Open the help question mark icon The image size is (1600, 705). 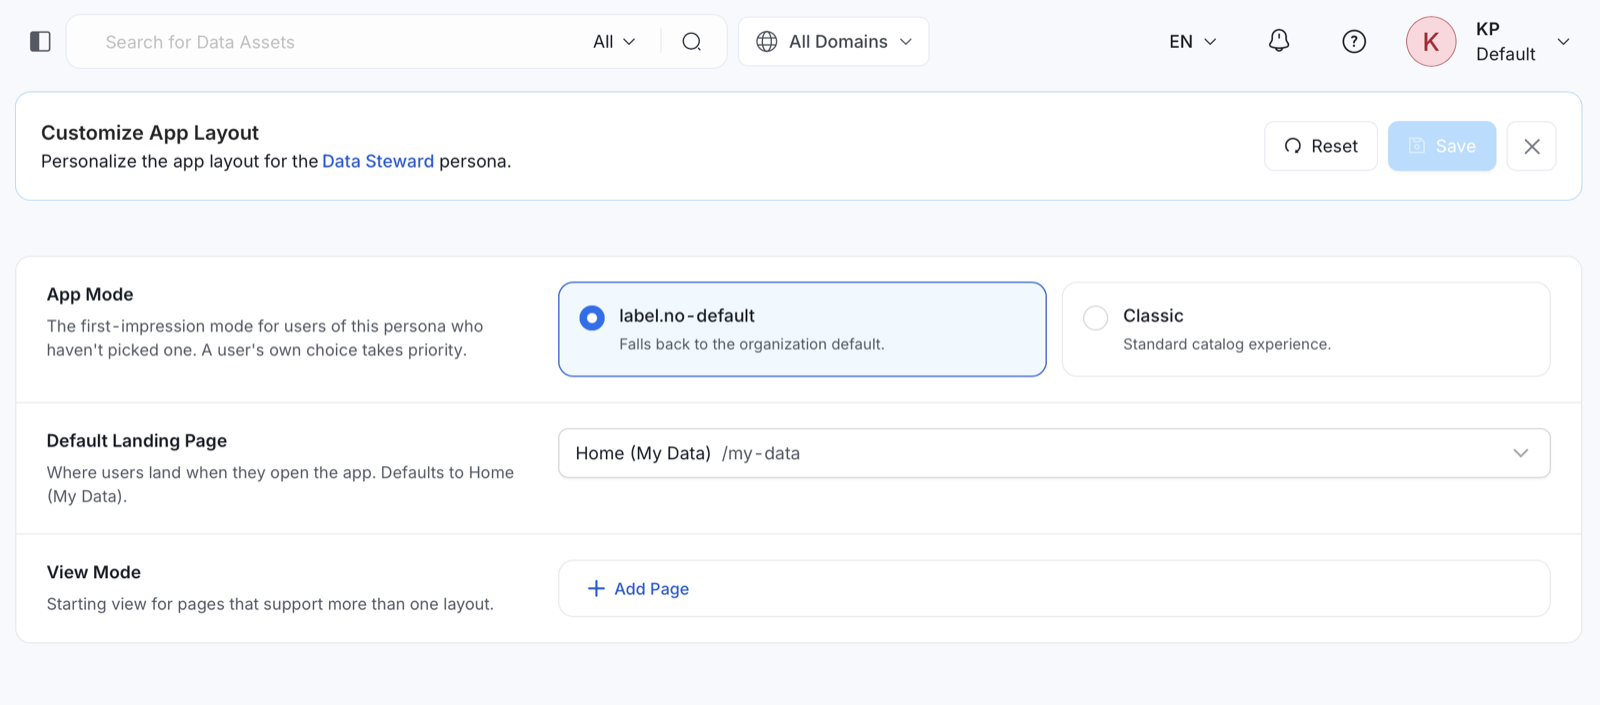coord(1354,41)
